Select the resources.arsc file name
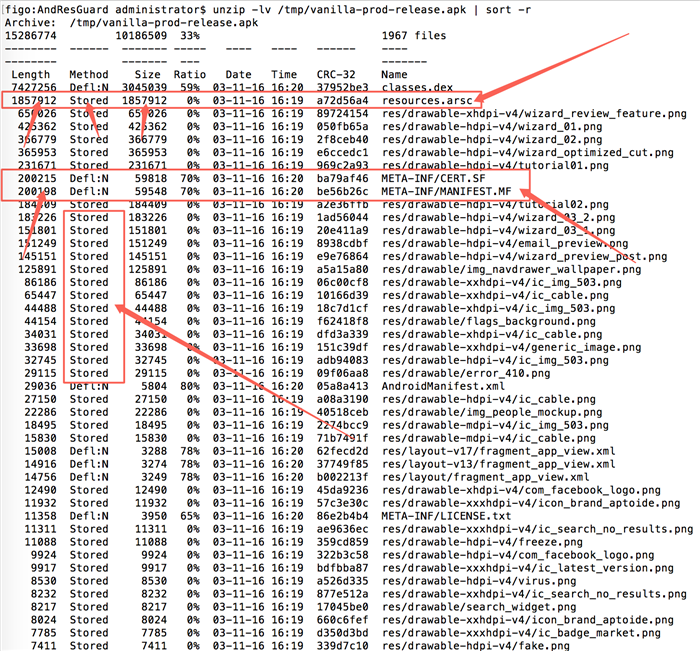The image size is (700, 651). click(427, 100)
